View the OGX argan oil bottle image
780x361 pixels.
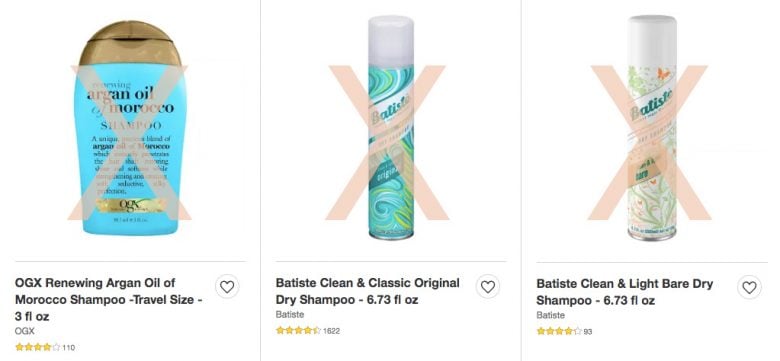(130, 128)
